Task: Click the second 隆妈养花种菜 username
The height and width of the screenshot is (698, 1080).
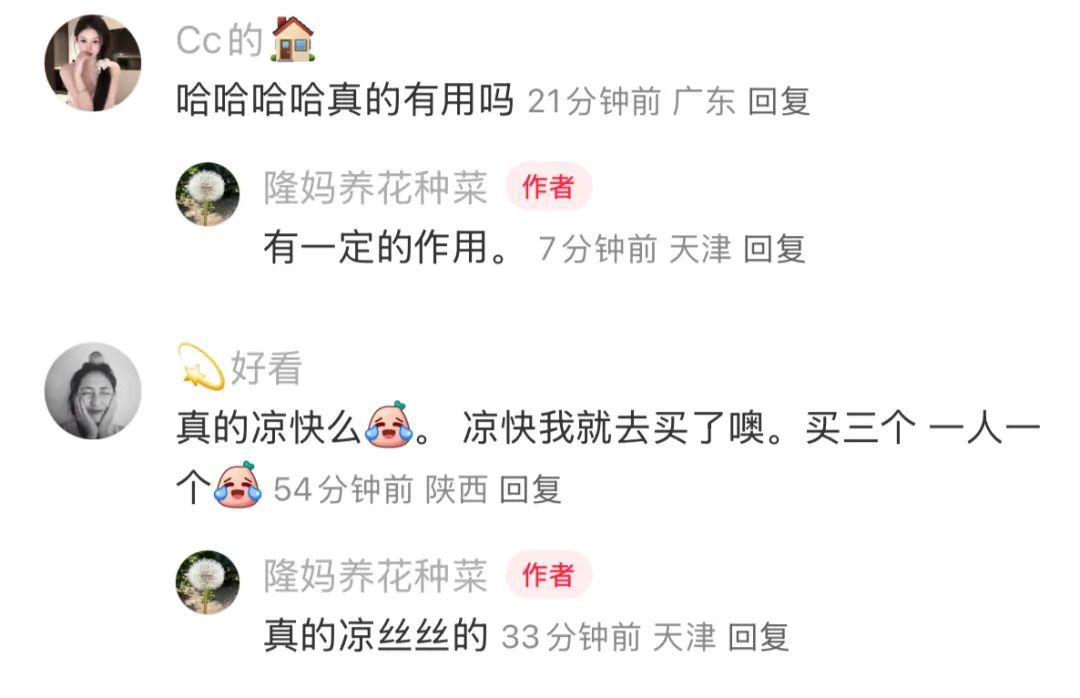Action: (x=375, y=576)
